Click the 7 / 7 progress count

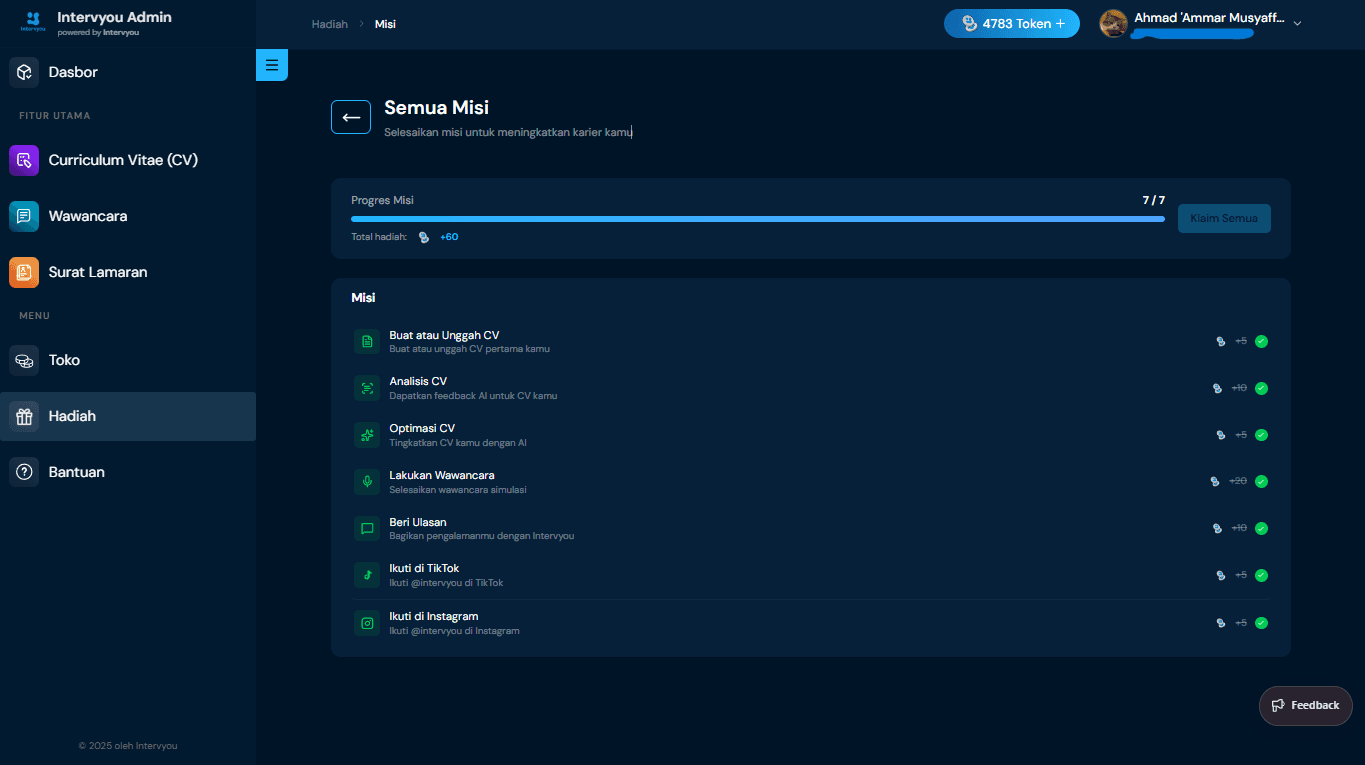click(1154, 200)
